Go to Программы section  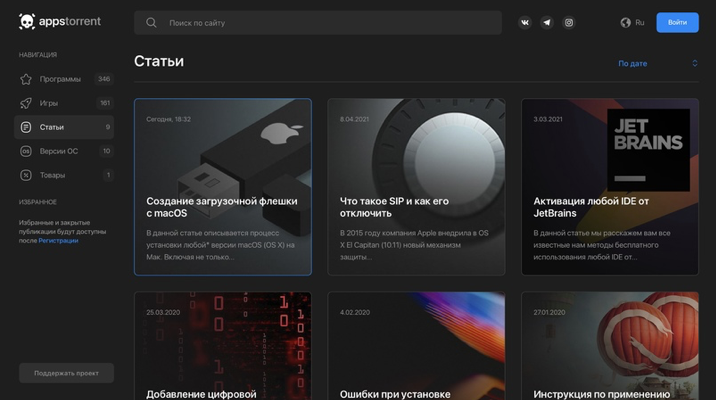[x=64, y=79]
